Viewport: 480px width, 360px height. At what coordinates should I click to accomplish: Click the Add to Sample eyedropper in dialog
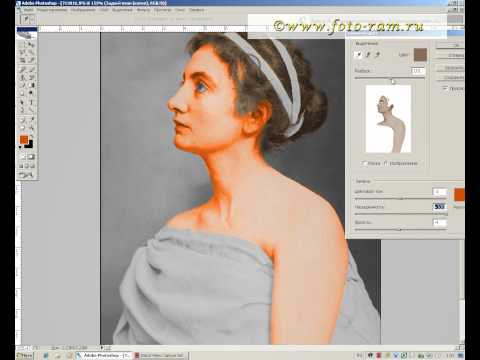368,54
